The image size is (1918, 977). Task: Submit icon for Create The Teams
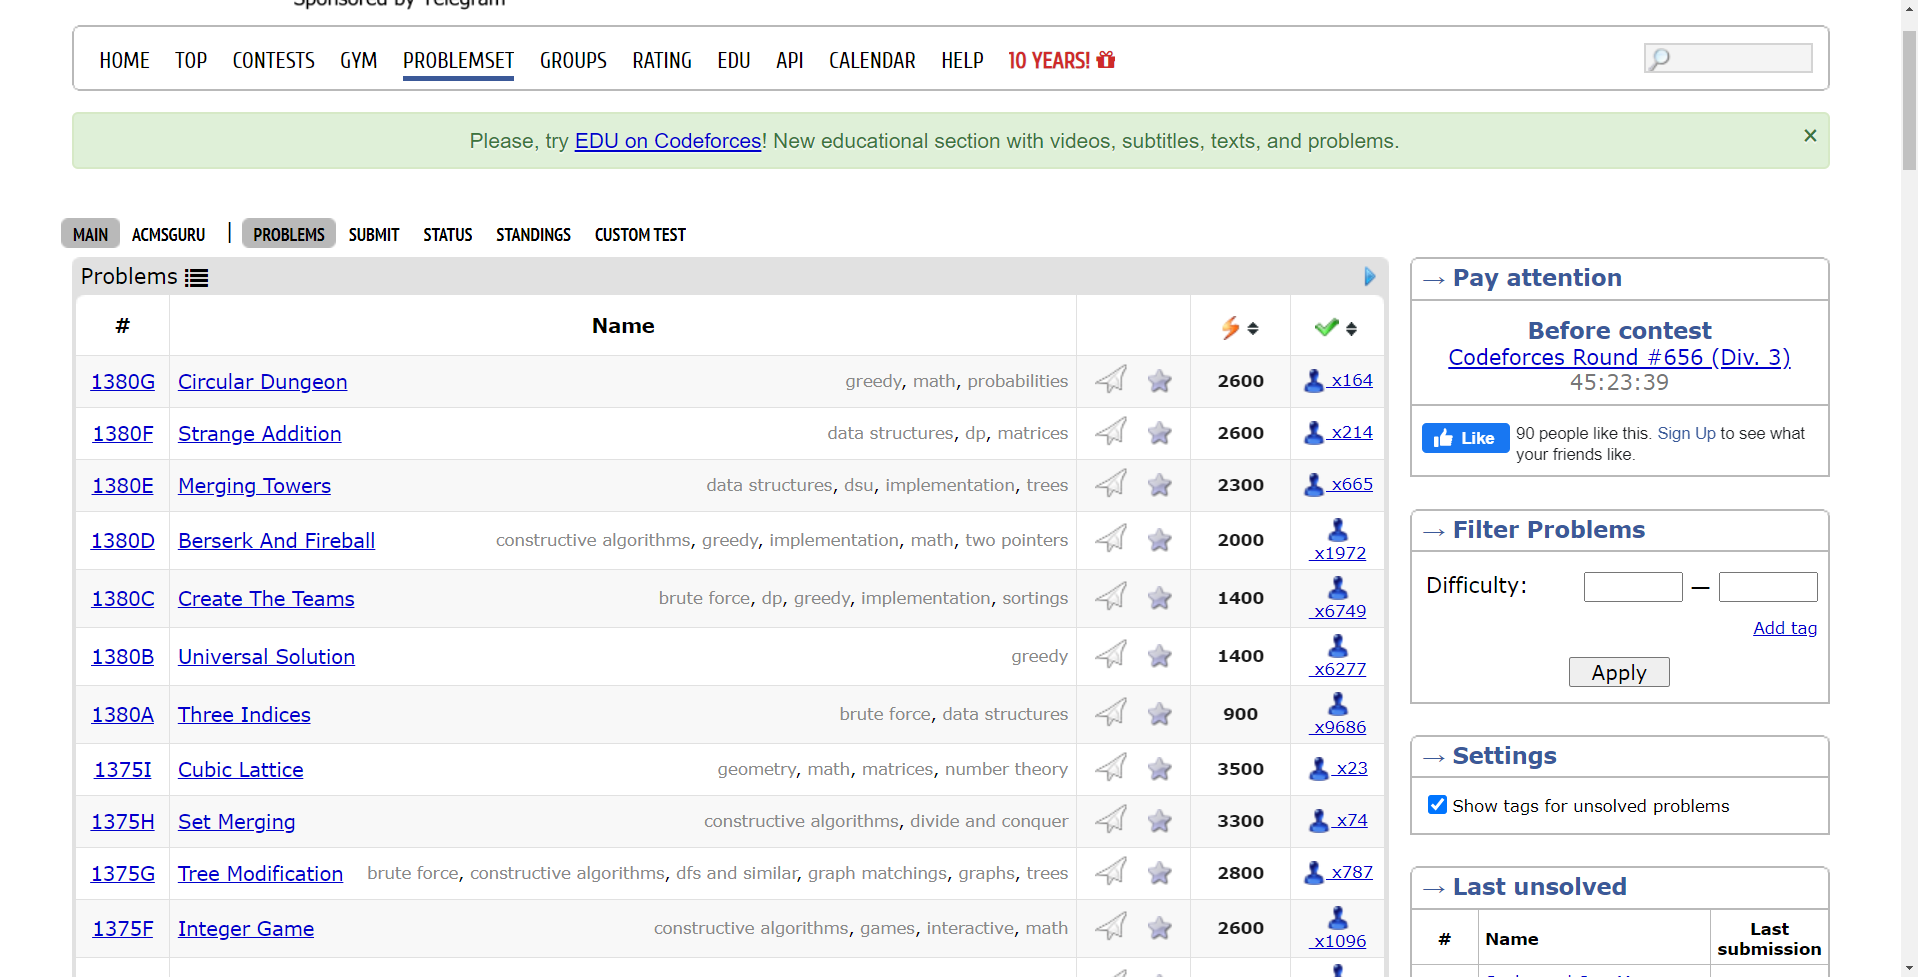1110,597
